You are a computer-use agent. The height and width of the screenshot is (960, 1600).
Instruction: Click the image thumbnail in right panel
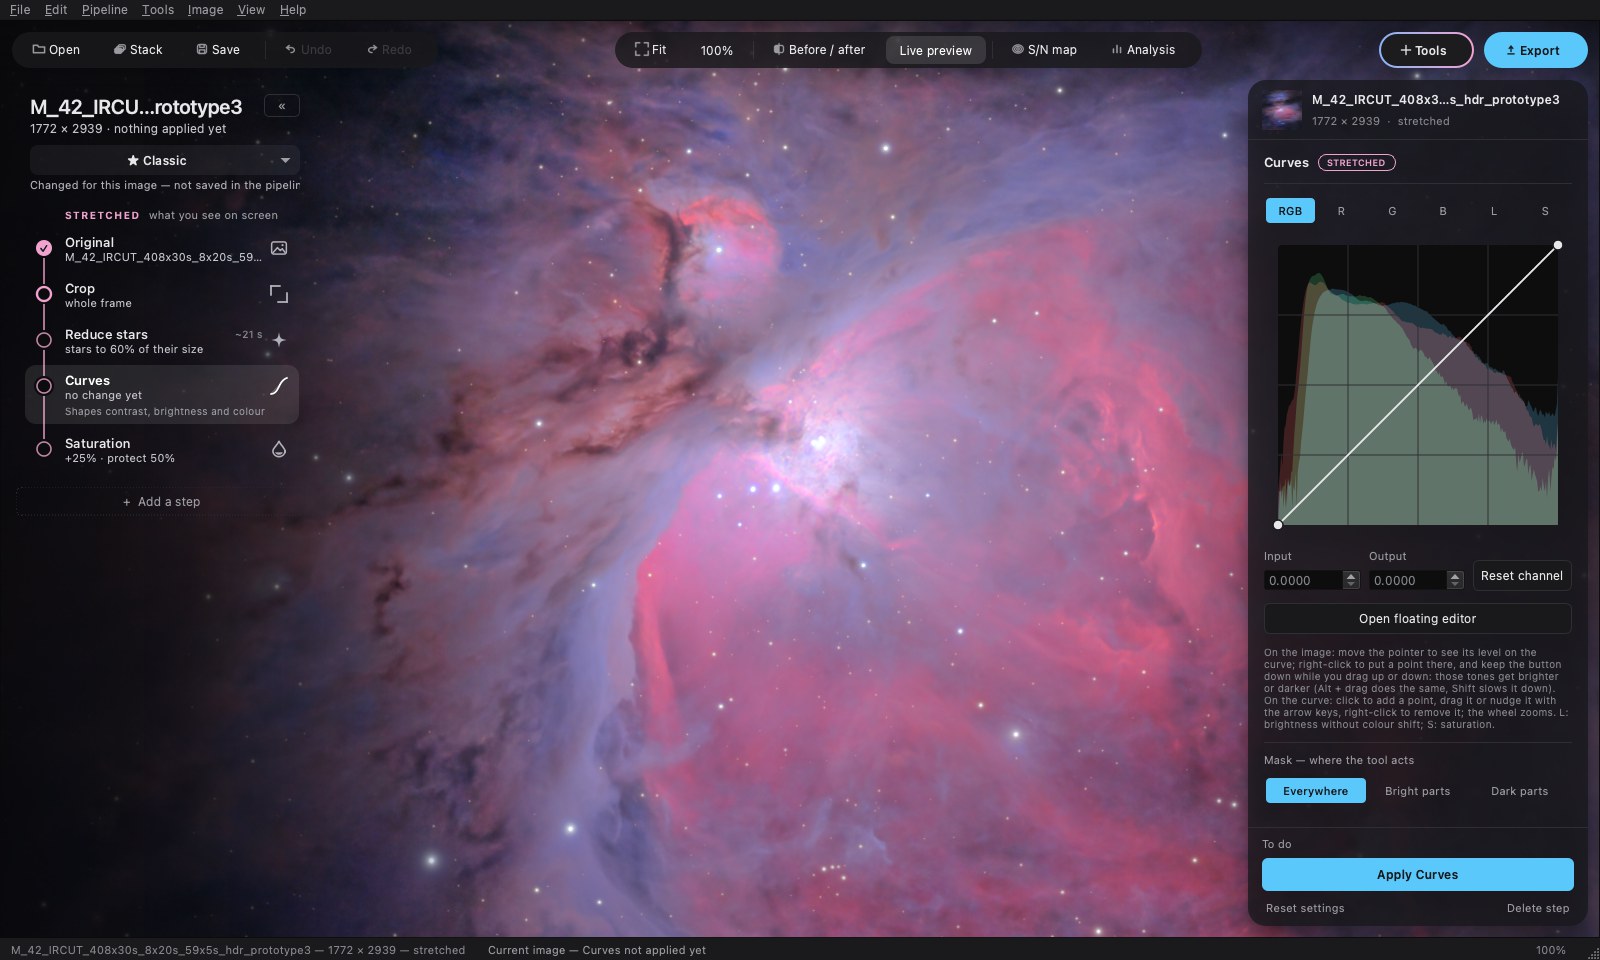(x=1281, y=110)
